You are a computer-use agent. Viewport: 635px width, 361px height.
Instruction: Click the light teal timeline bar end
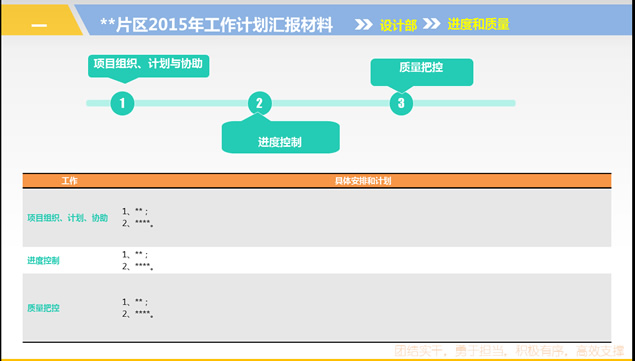(x=511, y=103)
